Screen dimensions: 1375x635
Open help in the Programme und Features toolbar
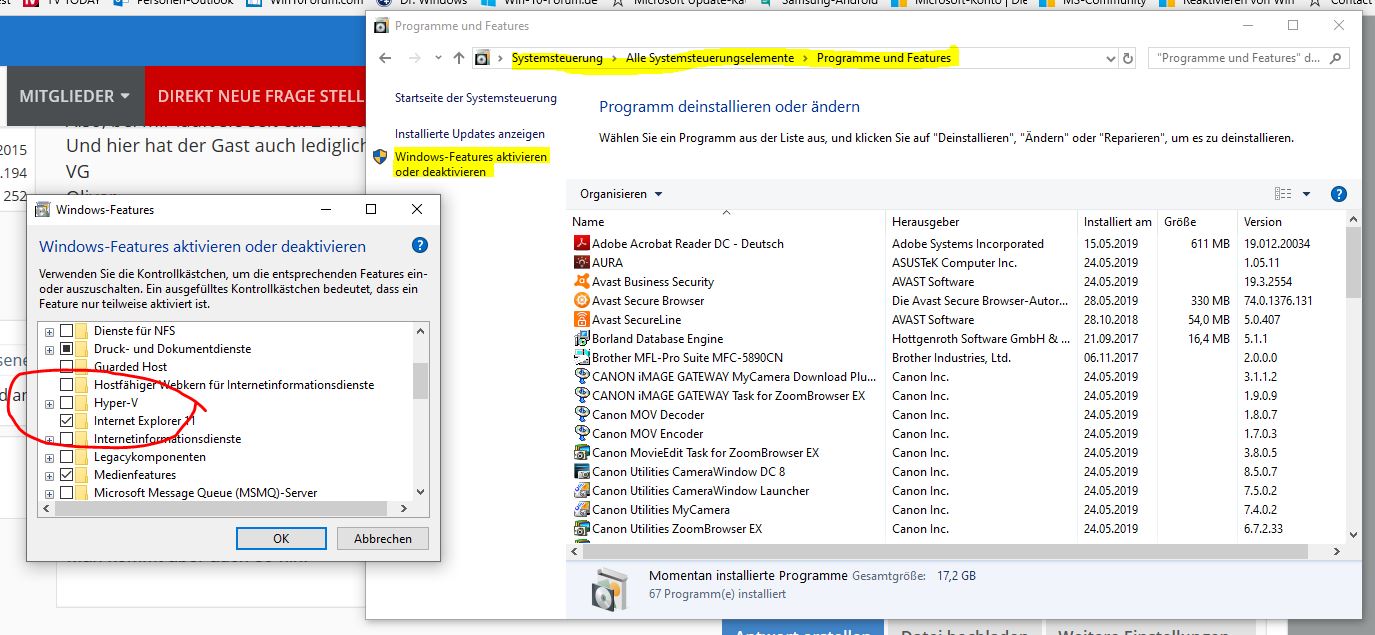pyautogui.click(x=1339, y=194)
